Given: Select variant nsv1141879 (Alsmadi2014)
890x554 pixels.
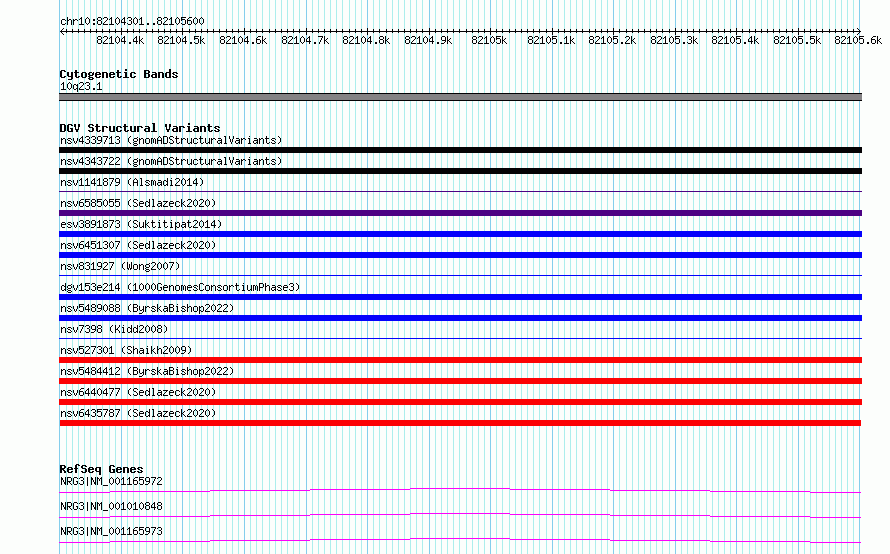Looking at the screenshot, I should (x=132, y=182).
